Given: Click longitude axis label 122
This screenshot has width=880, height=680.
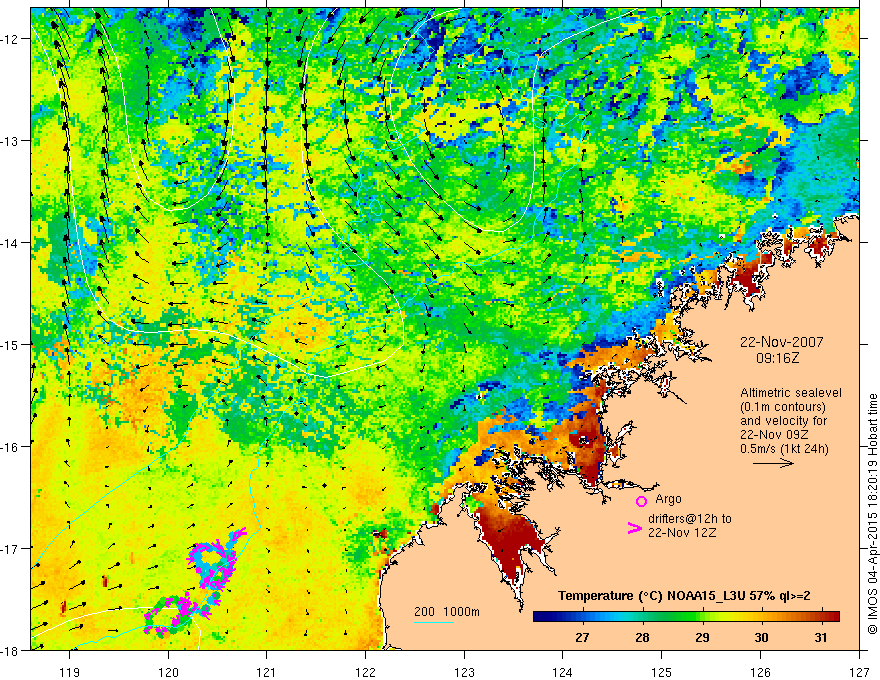Looking at the screenshot, I should tap(365, 672).
